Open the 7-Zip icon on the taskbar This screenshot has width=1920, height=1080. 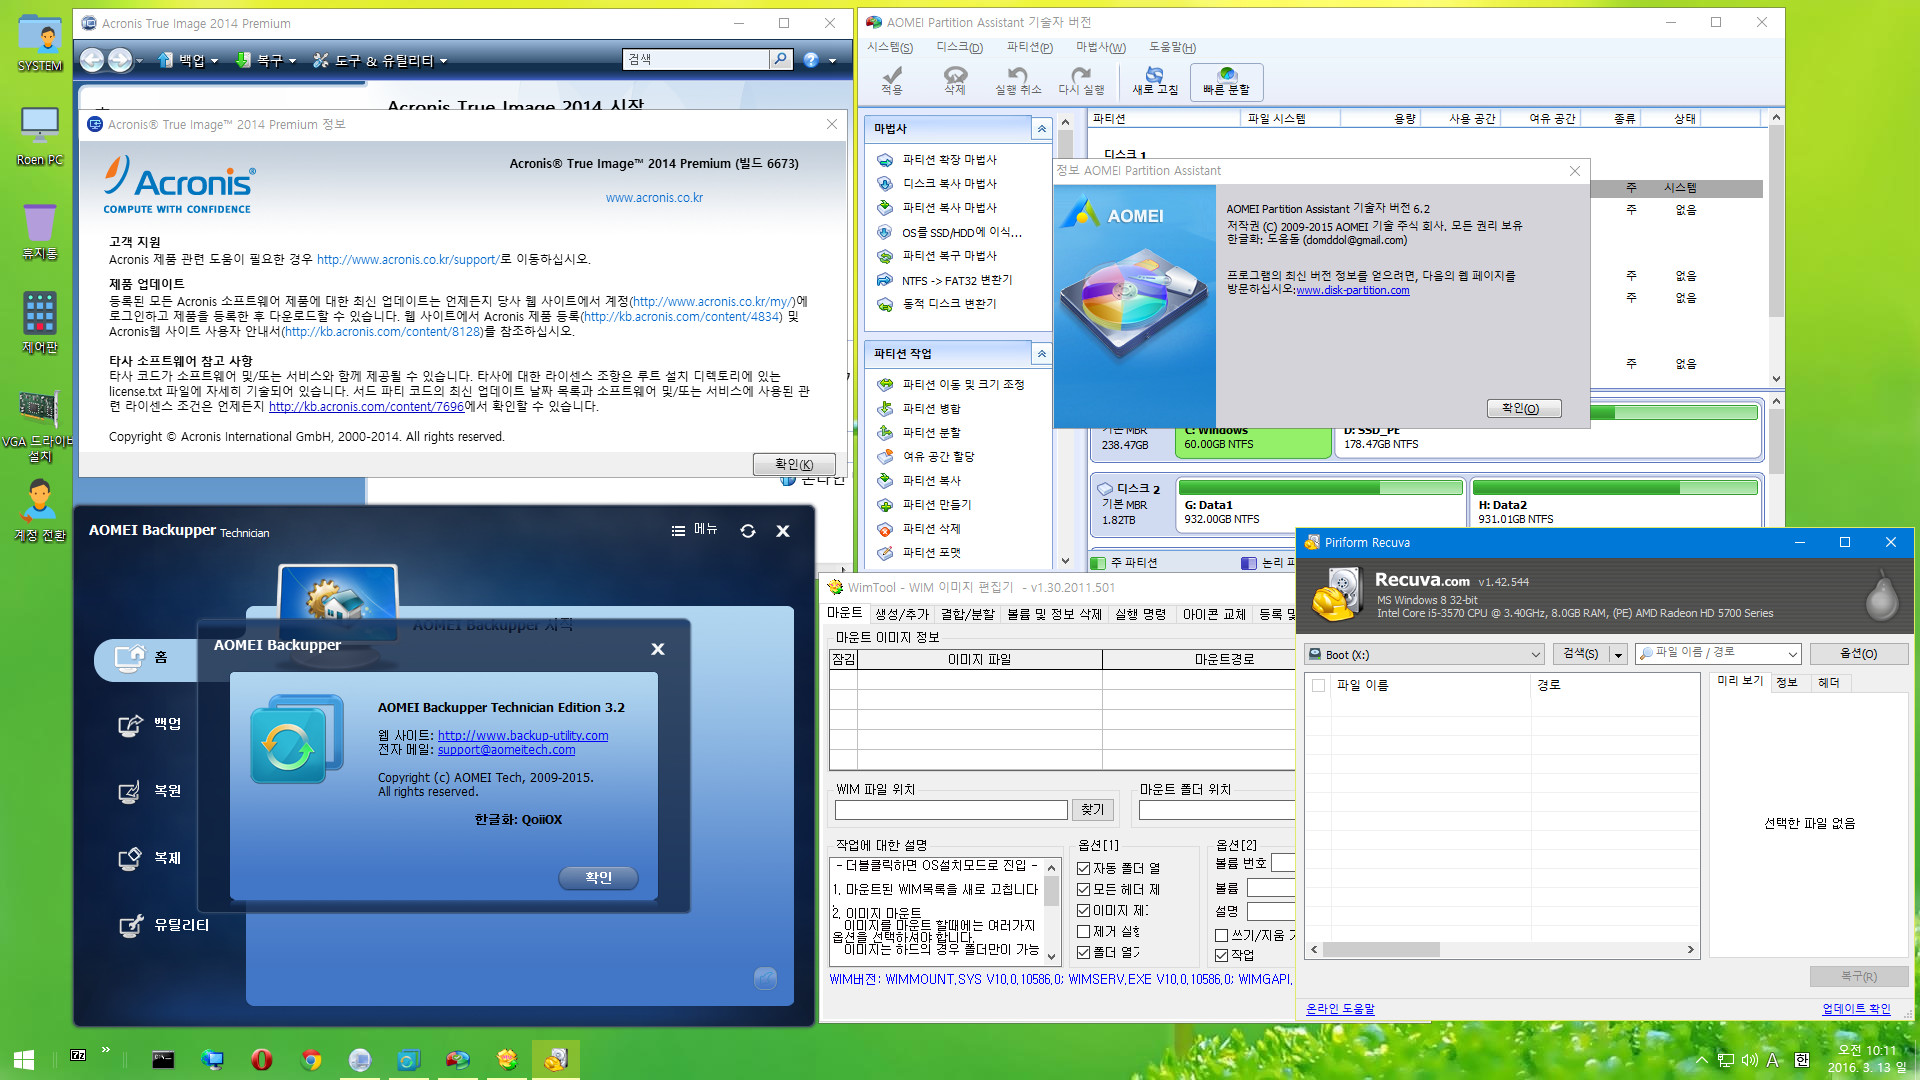[x=78, y=1055]
